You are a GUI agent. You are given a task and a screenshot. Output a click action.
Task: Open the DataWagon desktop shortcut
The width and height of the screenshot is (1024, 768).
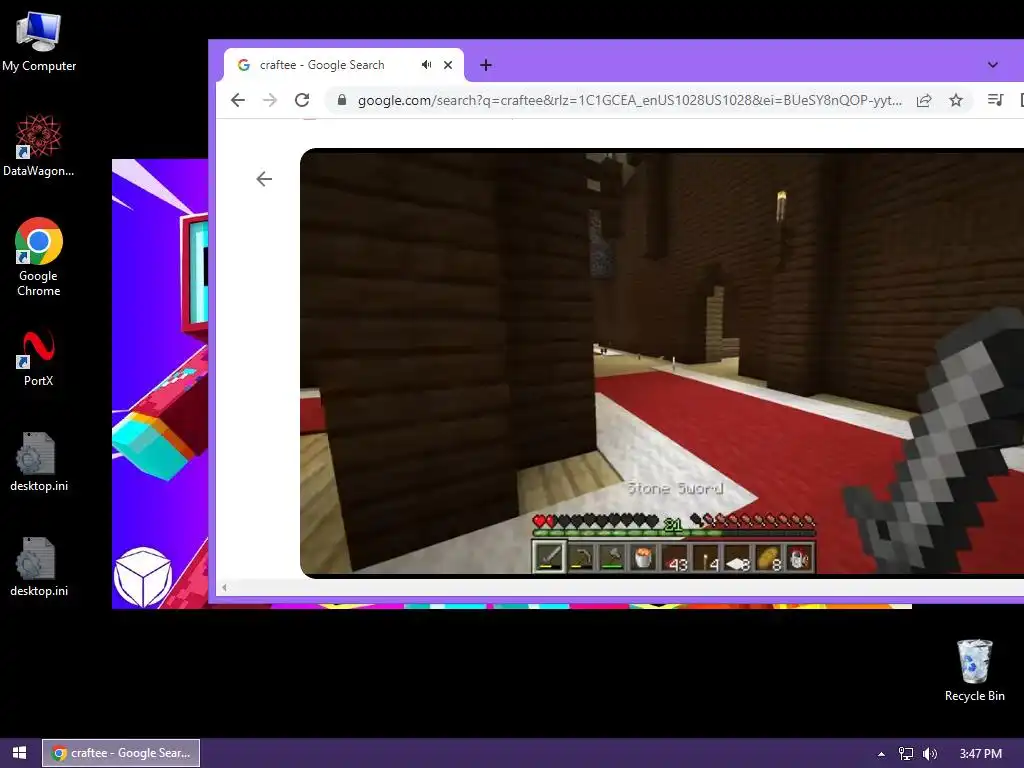coord(39,146)
